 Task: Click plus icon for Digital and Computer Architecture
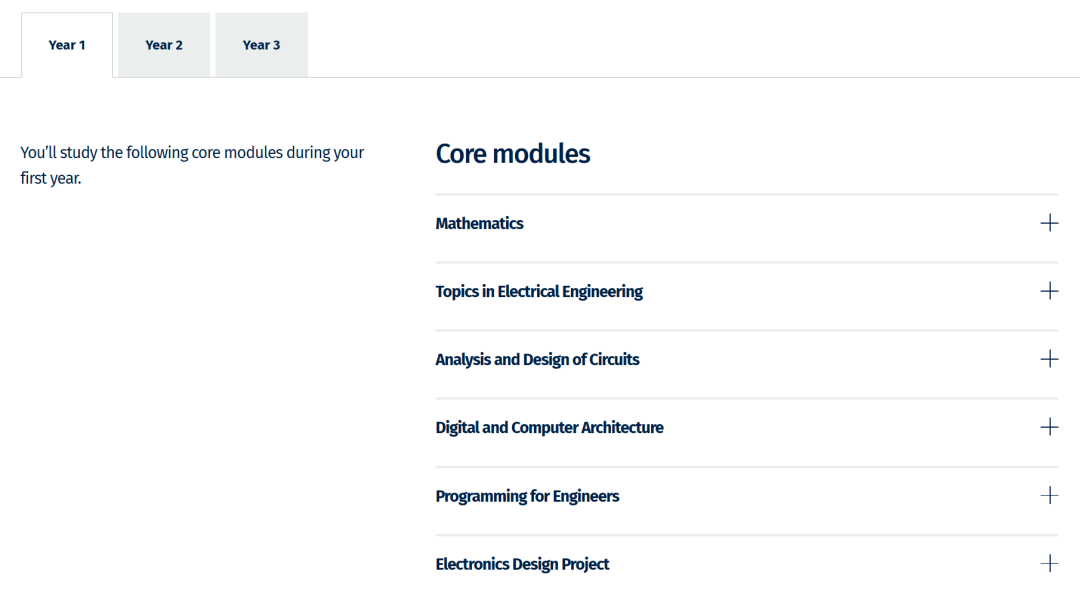pos(1049,427)
